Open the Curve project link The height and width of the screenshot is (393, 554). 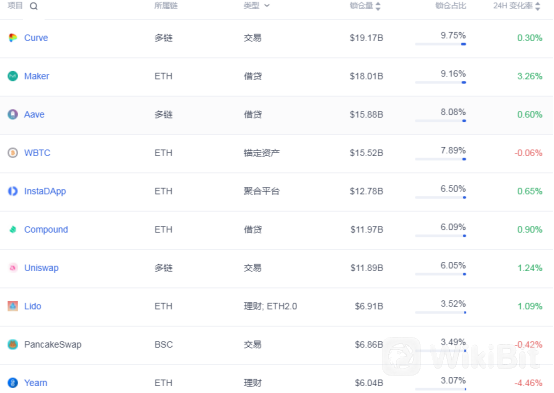coord(36,38)
